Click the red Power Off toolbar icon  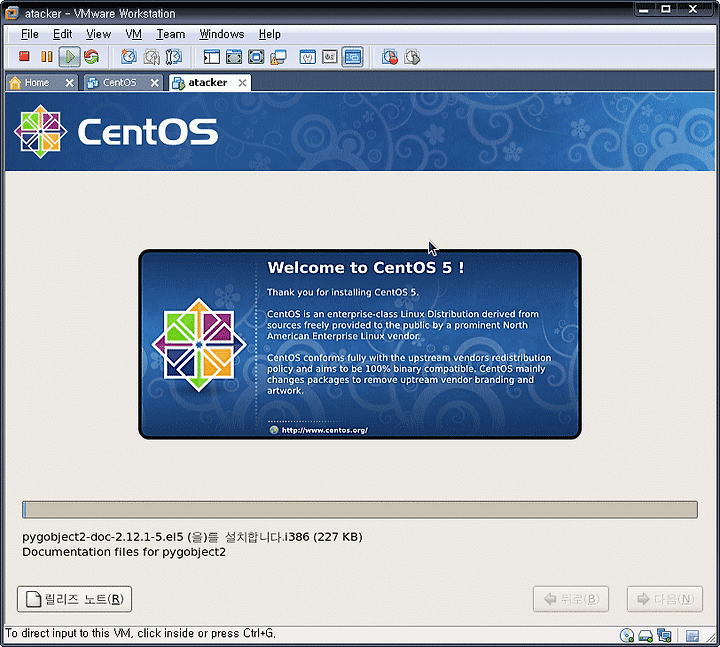tap(24, 56)
